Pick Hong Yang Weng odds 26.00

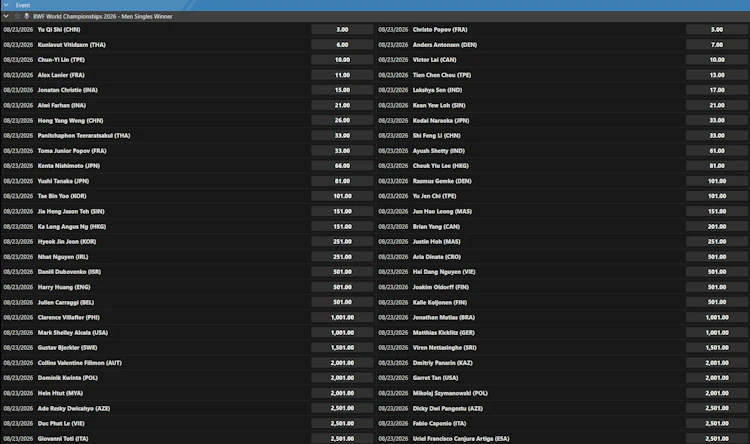click(342, 121)
